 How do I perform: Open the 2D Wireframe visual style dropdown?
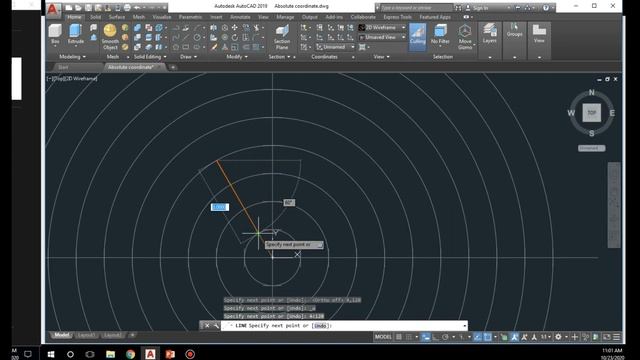[x=382, y=27]
